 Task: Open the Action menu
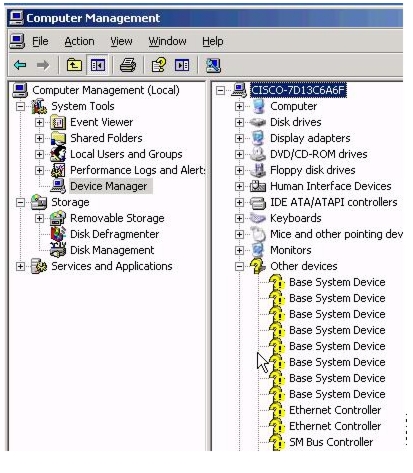coord(79,41)
